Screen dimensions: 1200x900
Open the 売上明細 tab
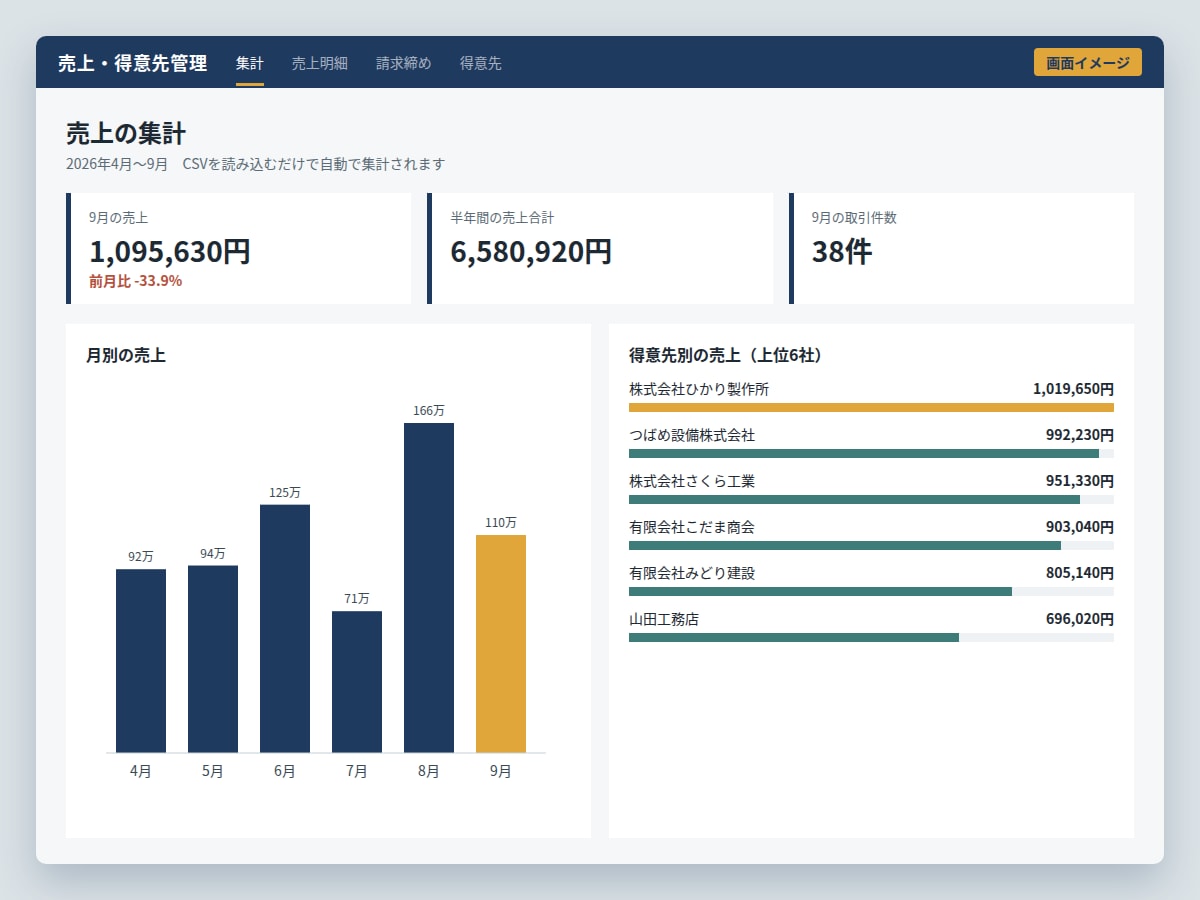pyautogui.click(x=320, y=63)
